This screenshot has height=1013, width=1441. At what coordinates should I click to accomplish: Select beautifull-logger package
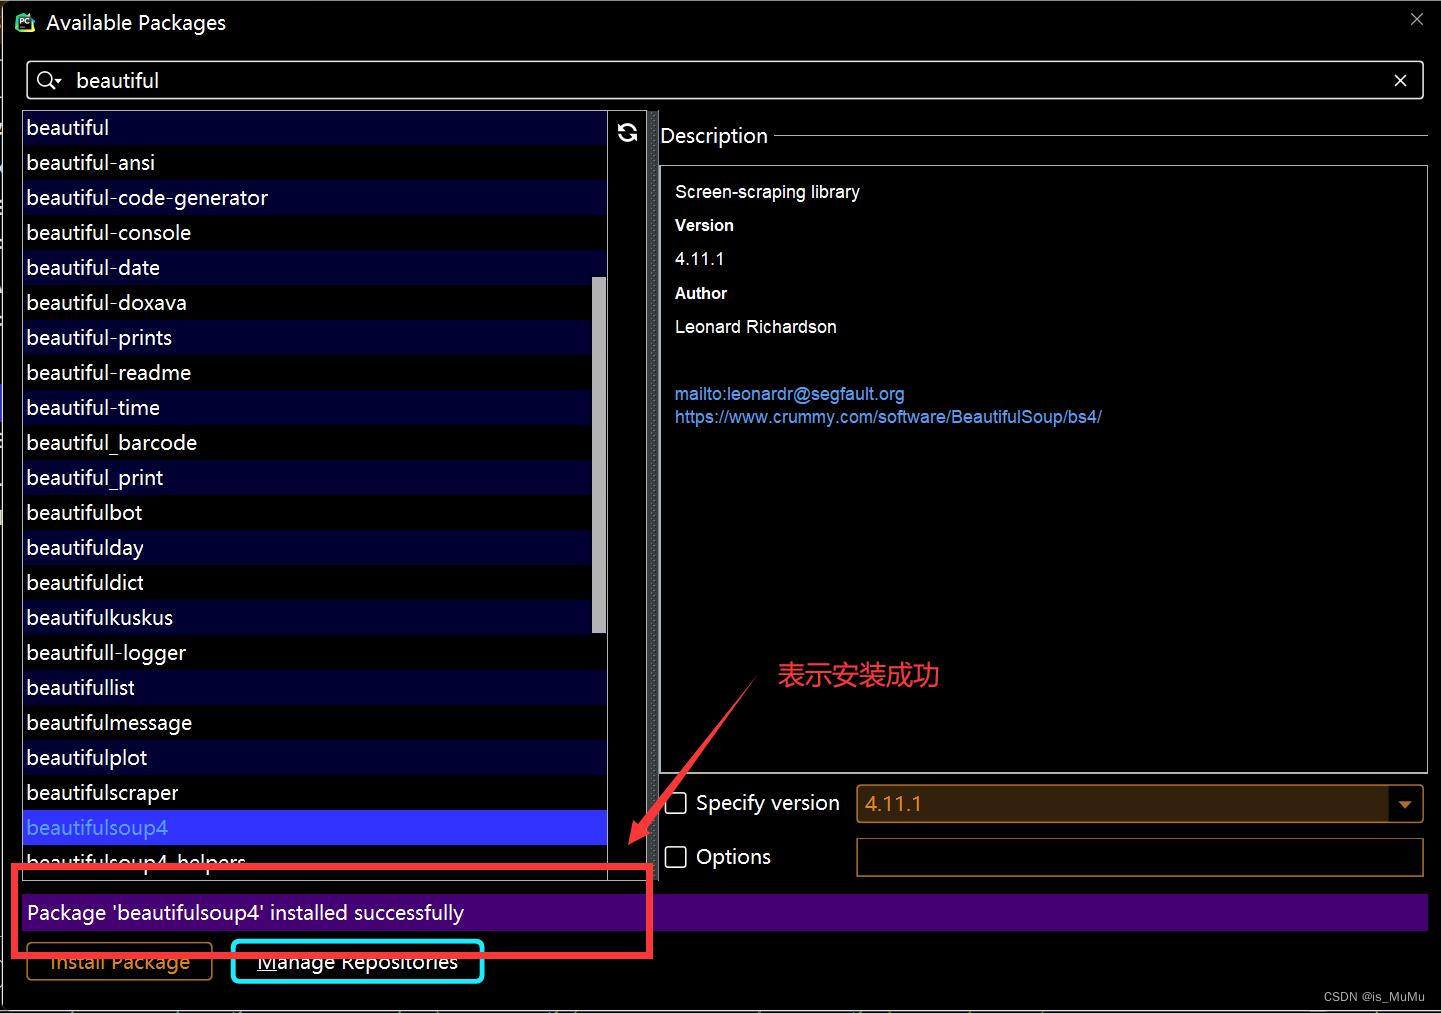pos(315,653)
